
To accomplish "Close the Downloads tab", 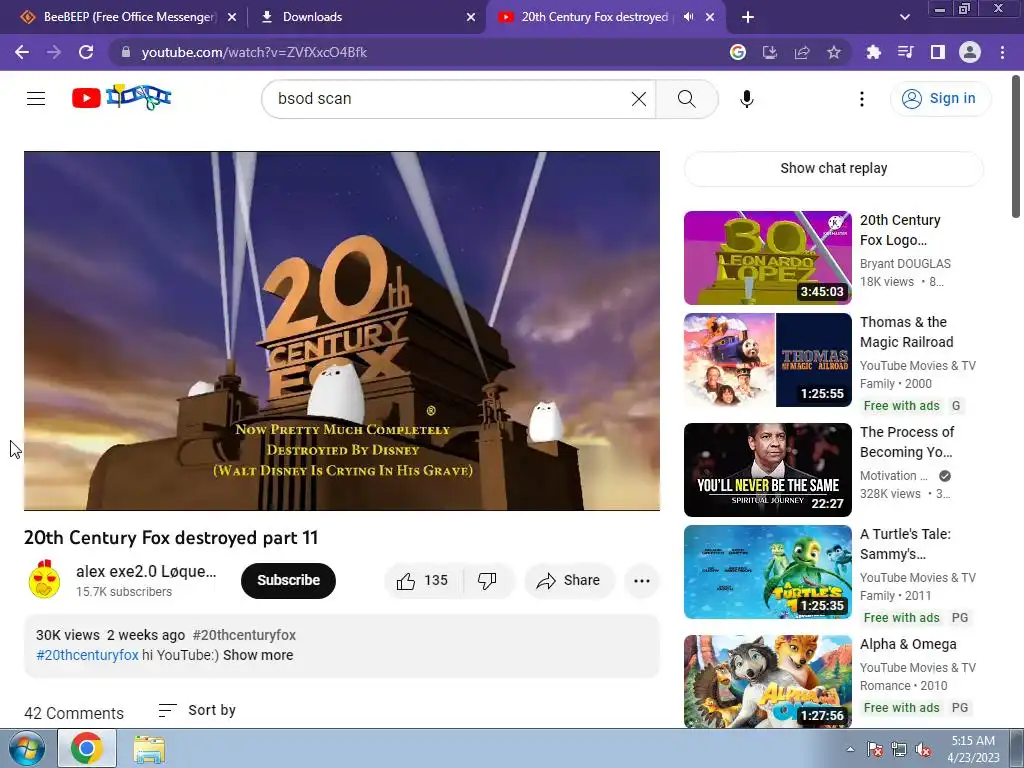I will point(470,17).
